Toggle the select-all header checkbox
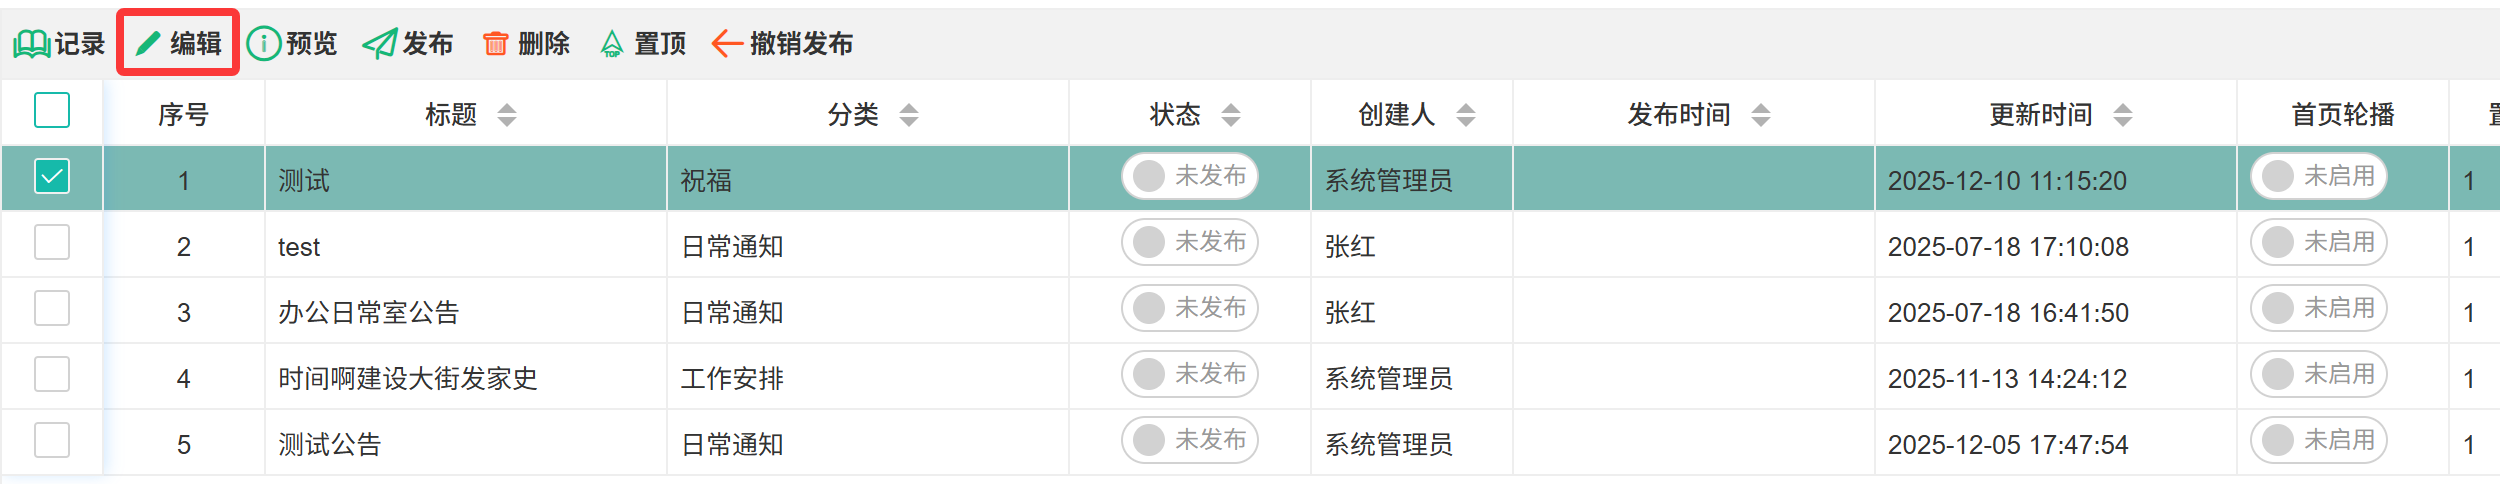Viewport: 2500px width, 484px height. 52,110
